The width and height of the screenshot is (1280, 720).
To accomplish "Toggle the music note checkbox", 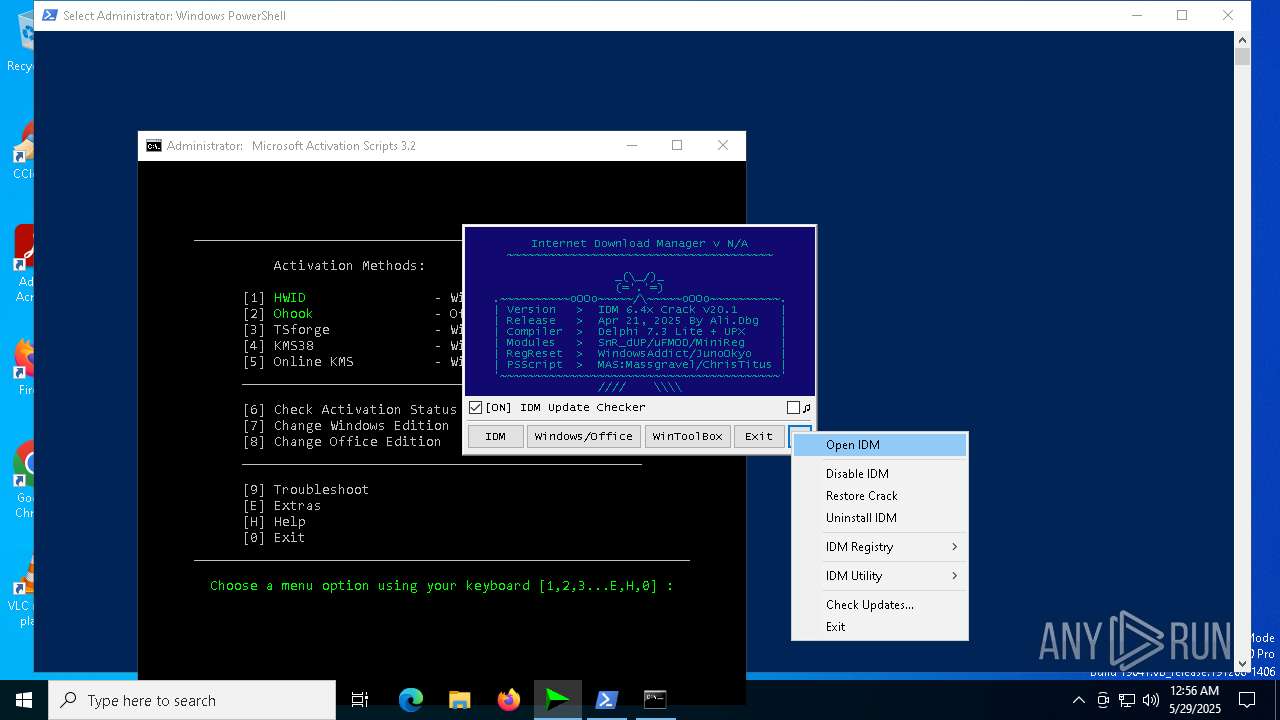I will (793, 407).
